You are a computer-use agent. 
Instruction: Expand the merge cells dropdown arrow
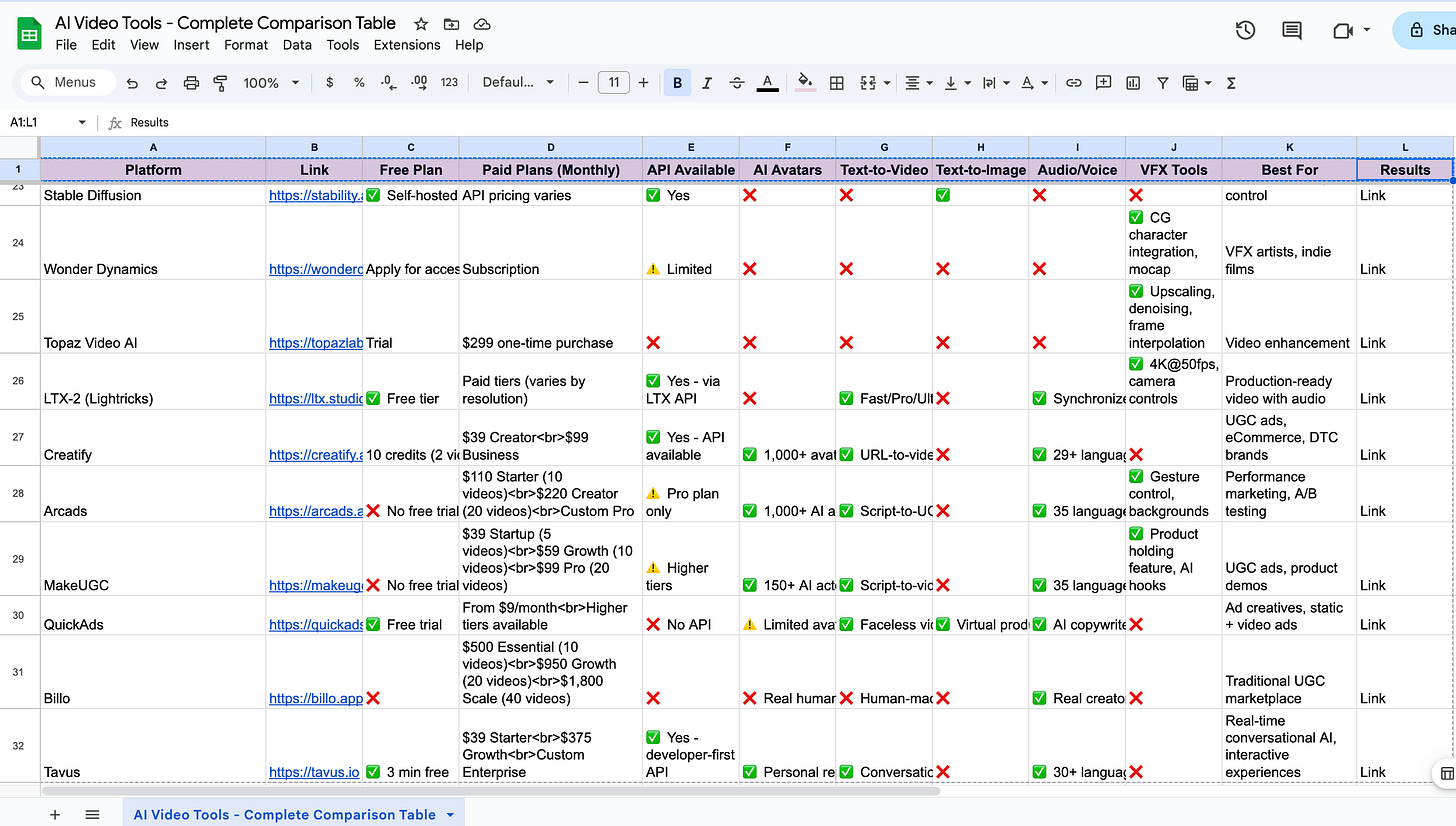coord(887,82)
